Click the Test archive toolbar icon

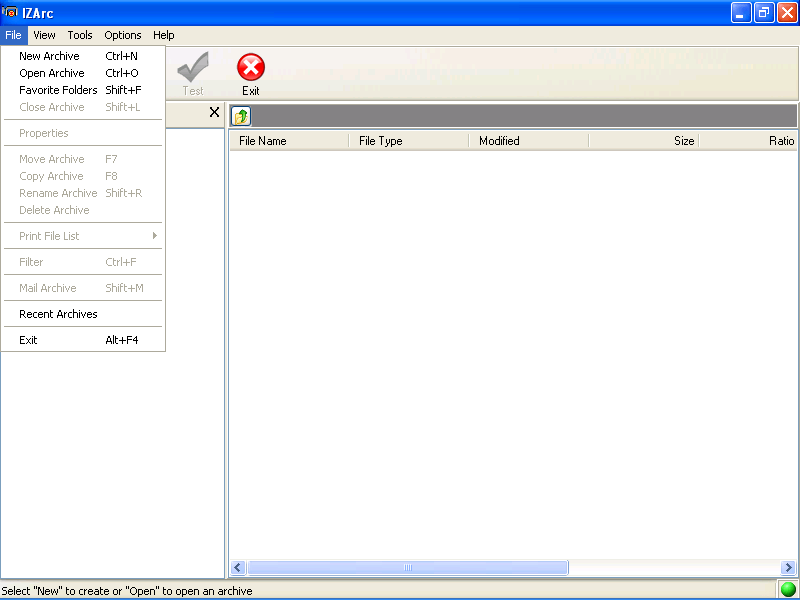coord(192,70)
